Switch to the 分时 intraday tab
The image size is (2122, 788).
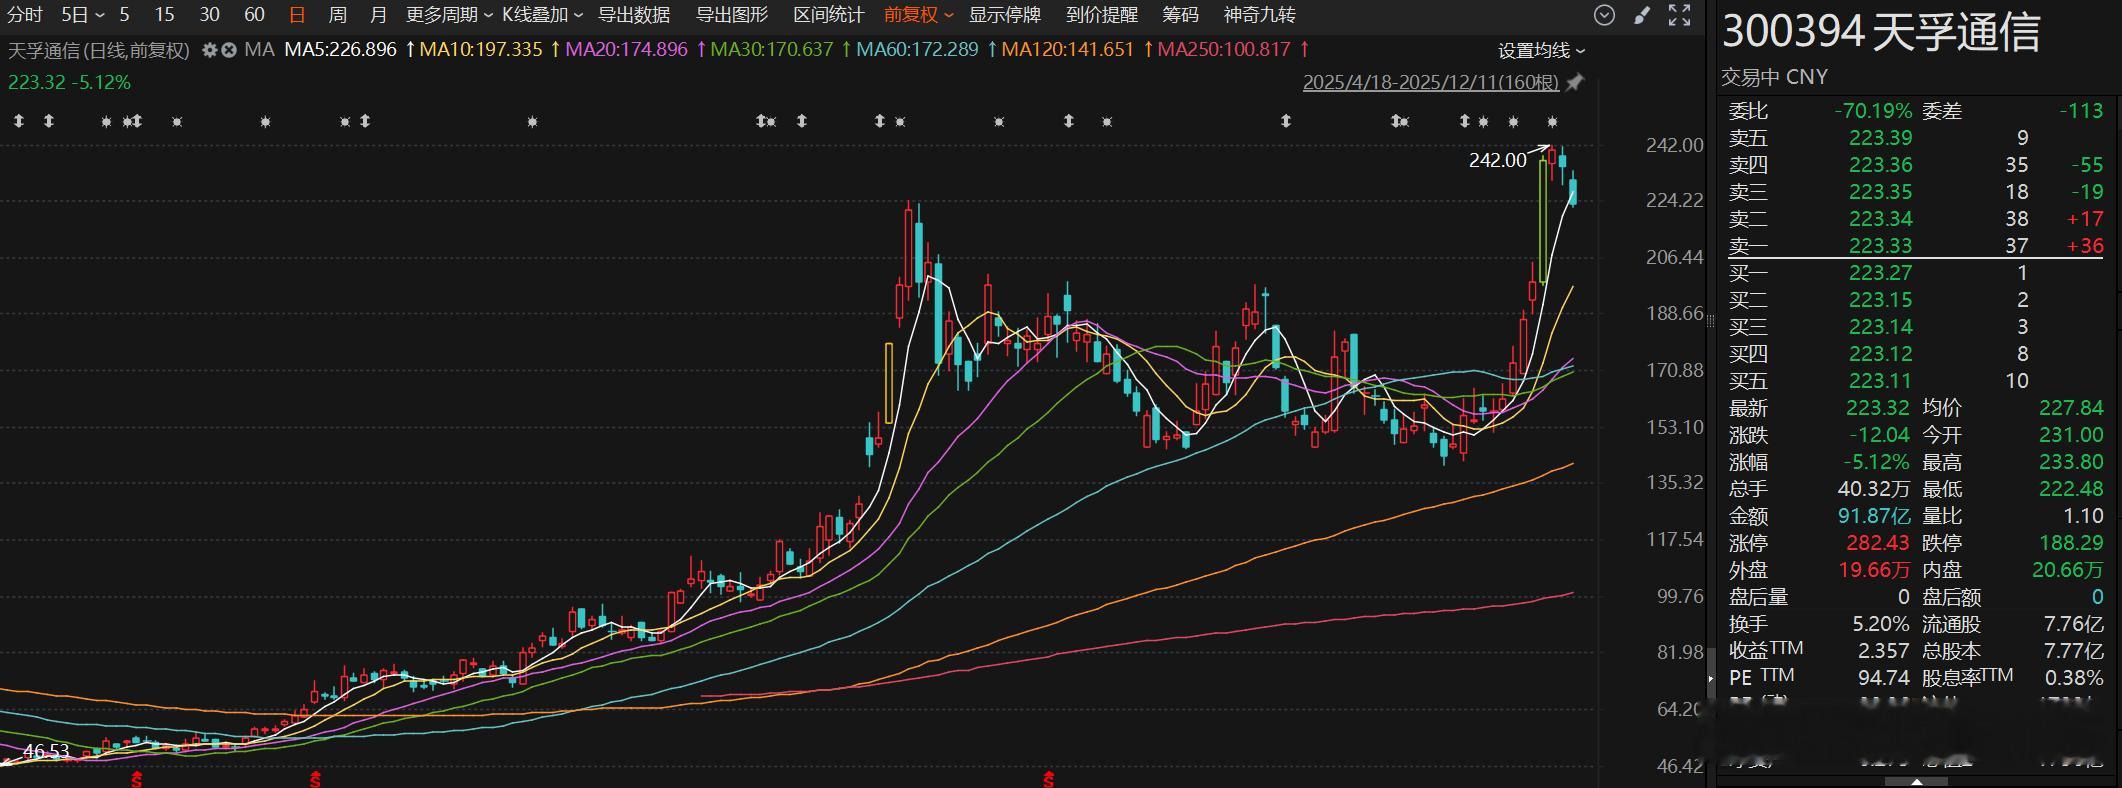click(25, 15)
